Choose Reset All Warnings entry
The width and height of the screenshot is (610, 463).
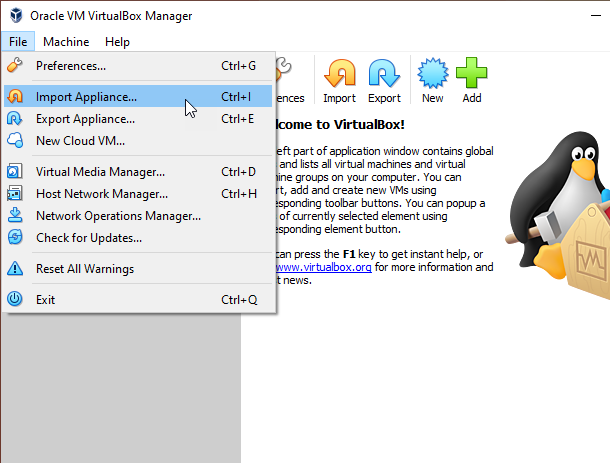[138, 269]
